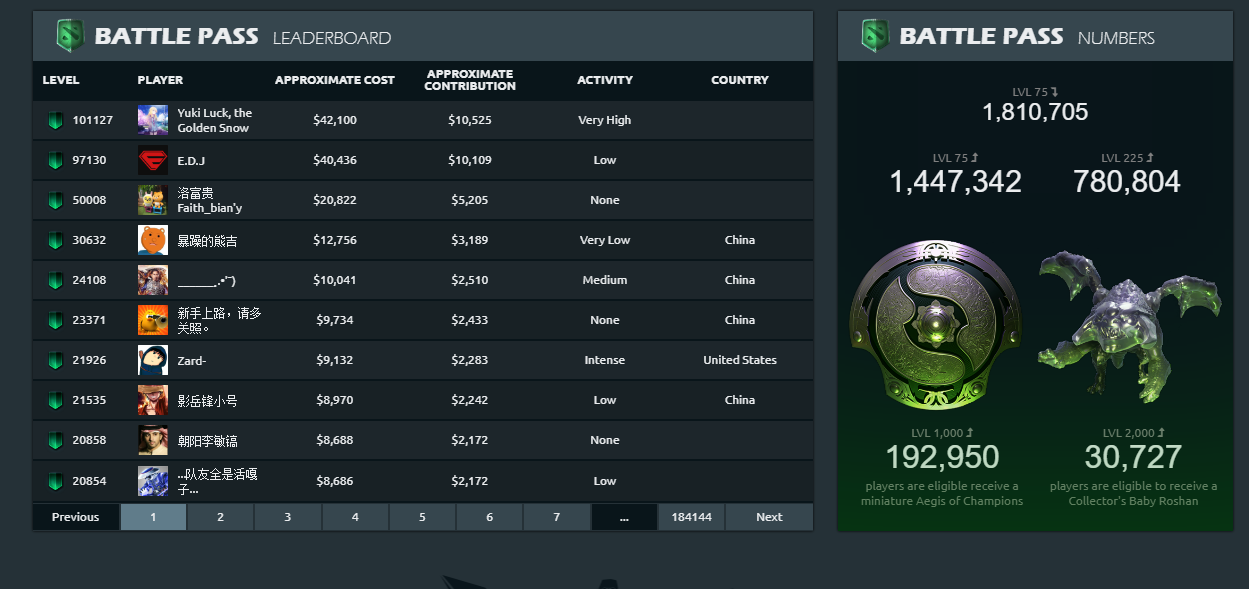Open the blue avatar in the 20854 row

coord(153,480)
